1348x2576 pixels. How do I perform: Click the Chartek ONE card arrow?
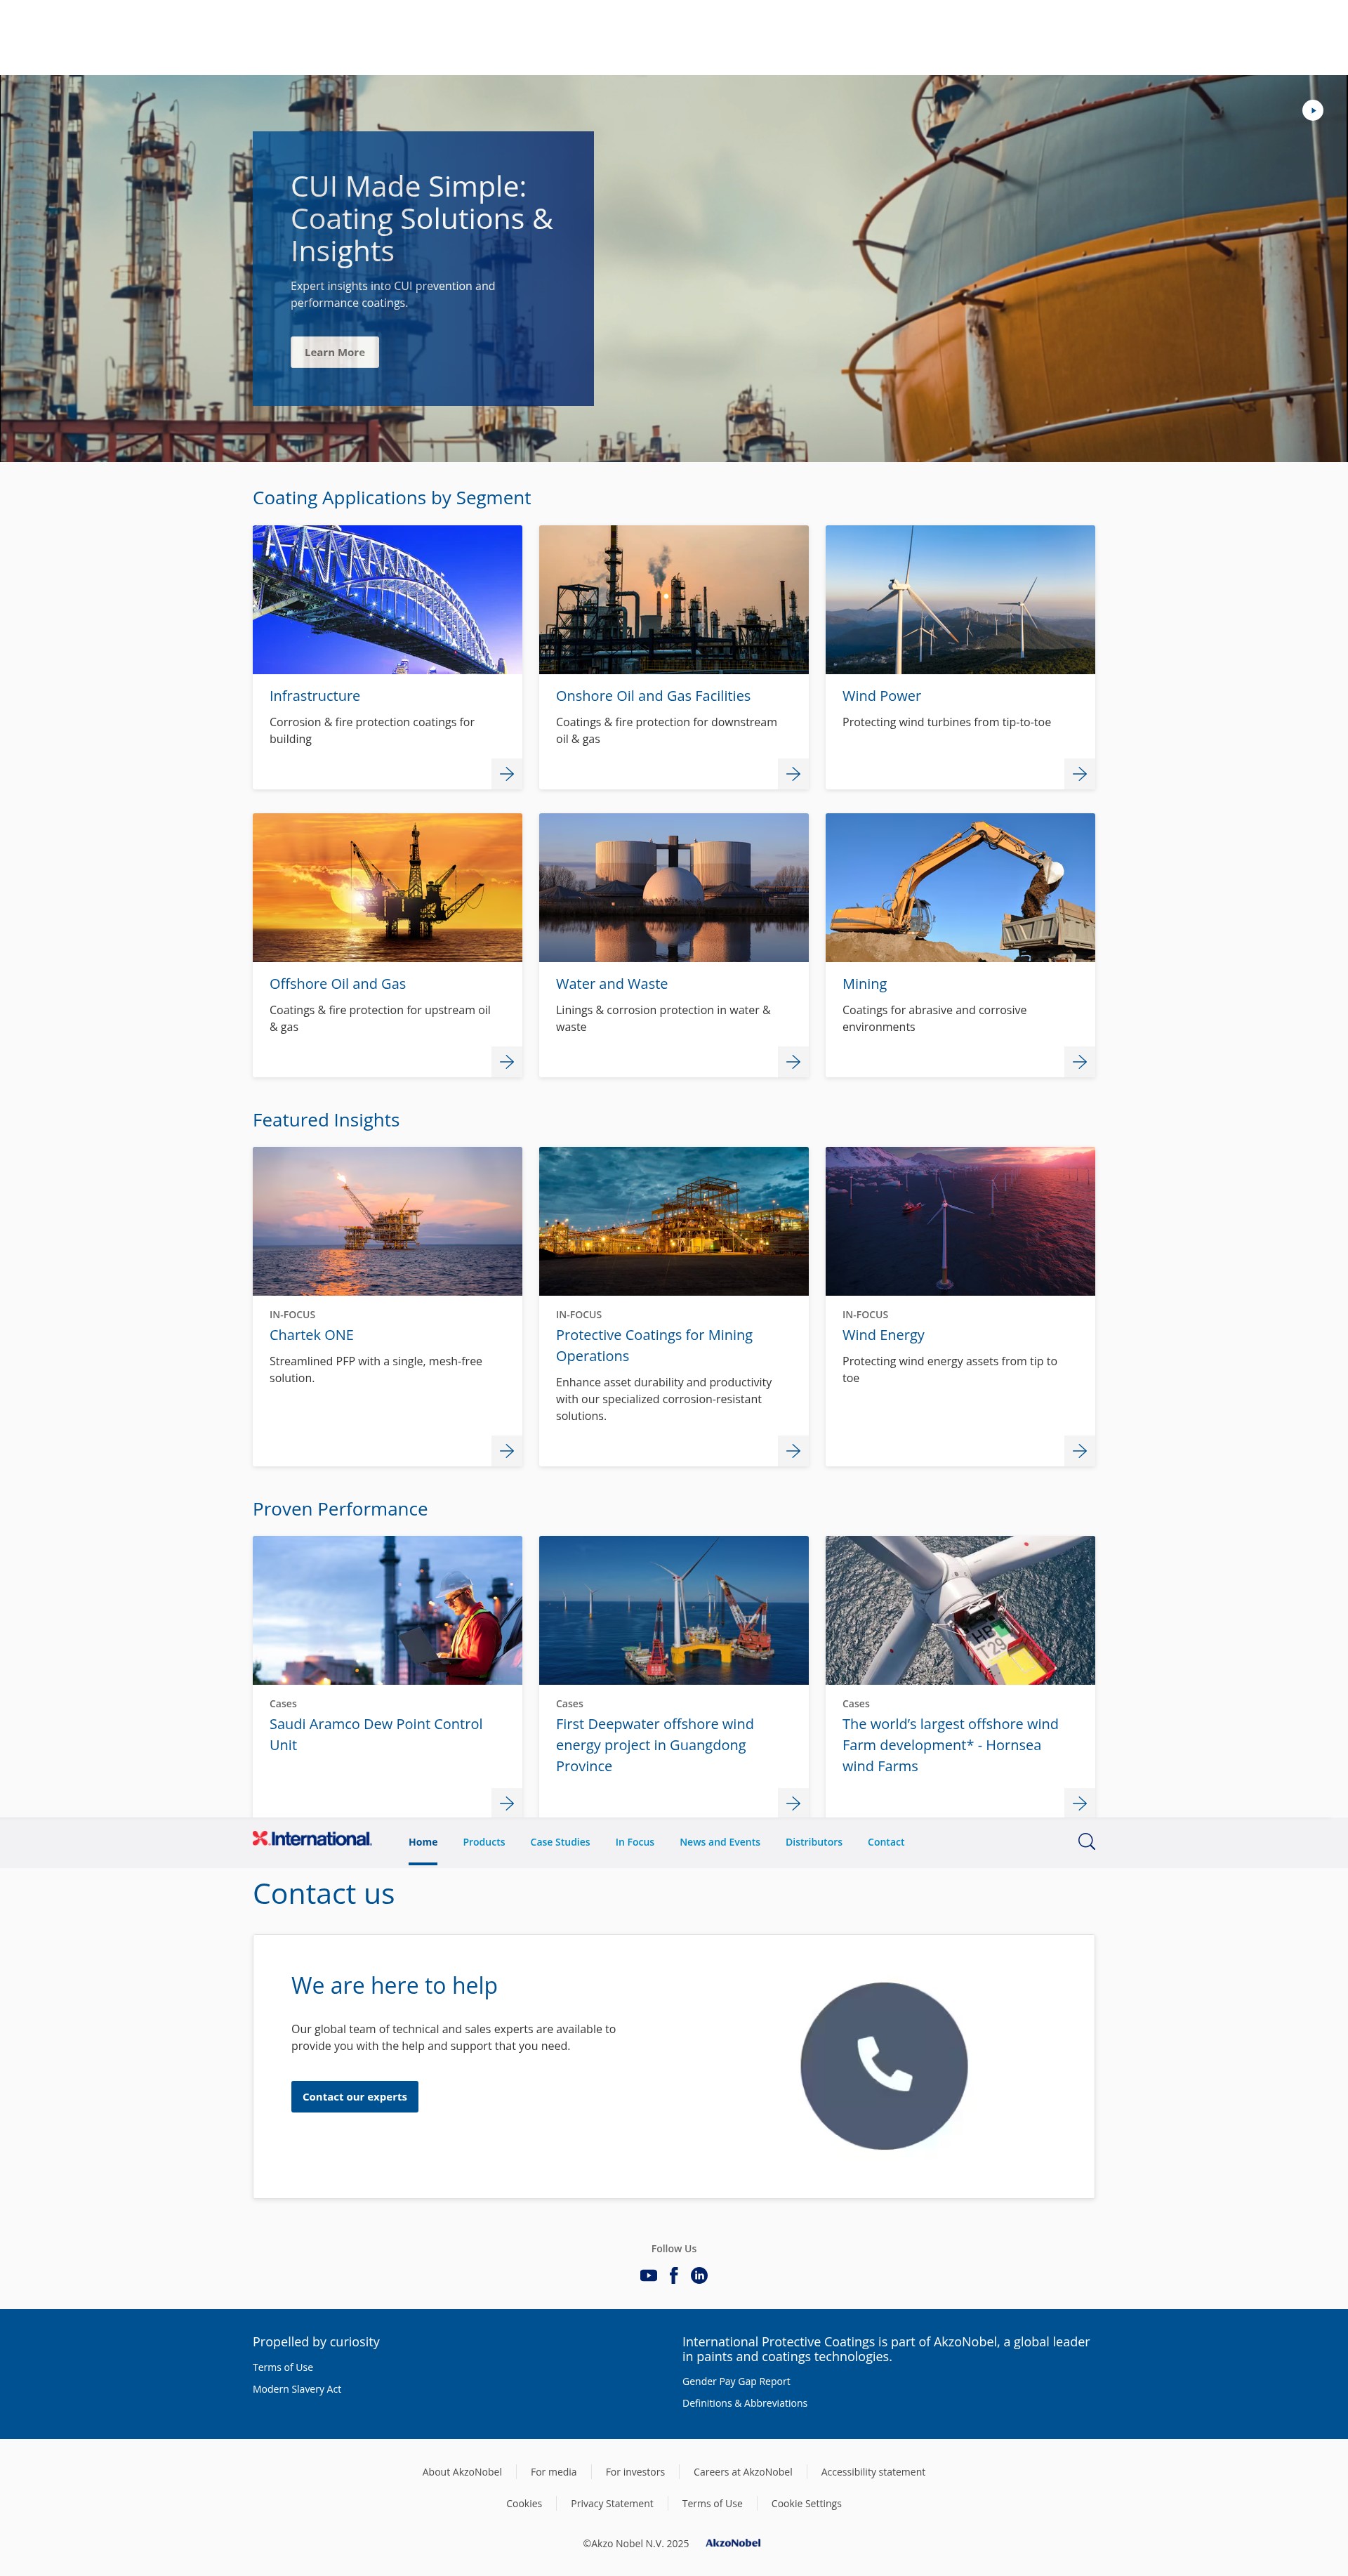(507, 1451)
